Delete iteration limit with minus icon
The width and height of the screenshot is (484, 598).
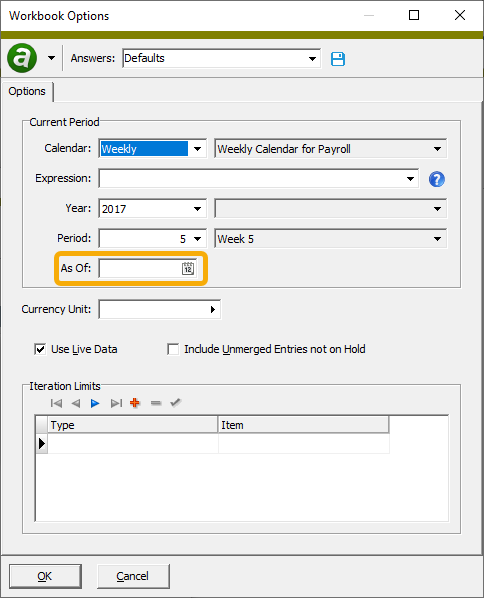pos(156,403)
